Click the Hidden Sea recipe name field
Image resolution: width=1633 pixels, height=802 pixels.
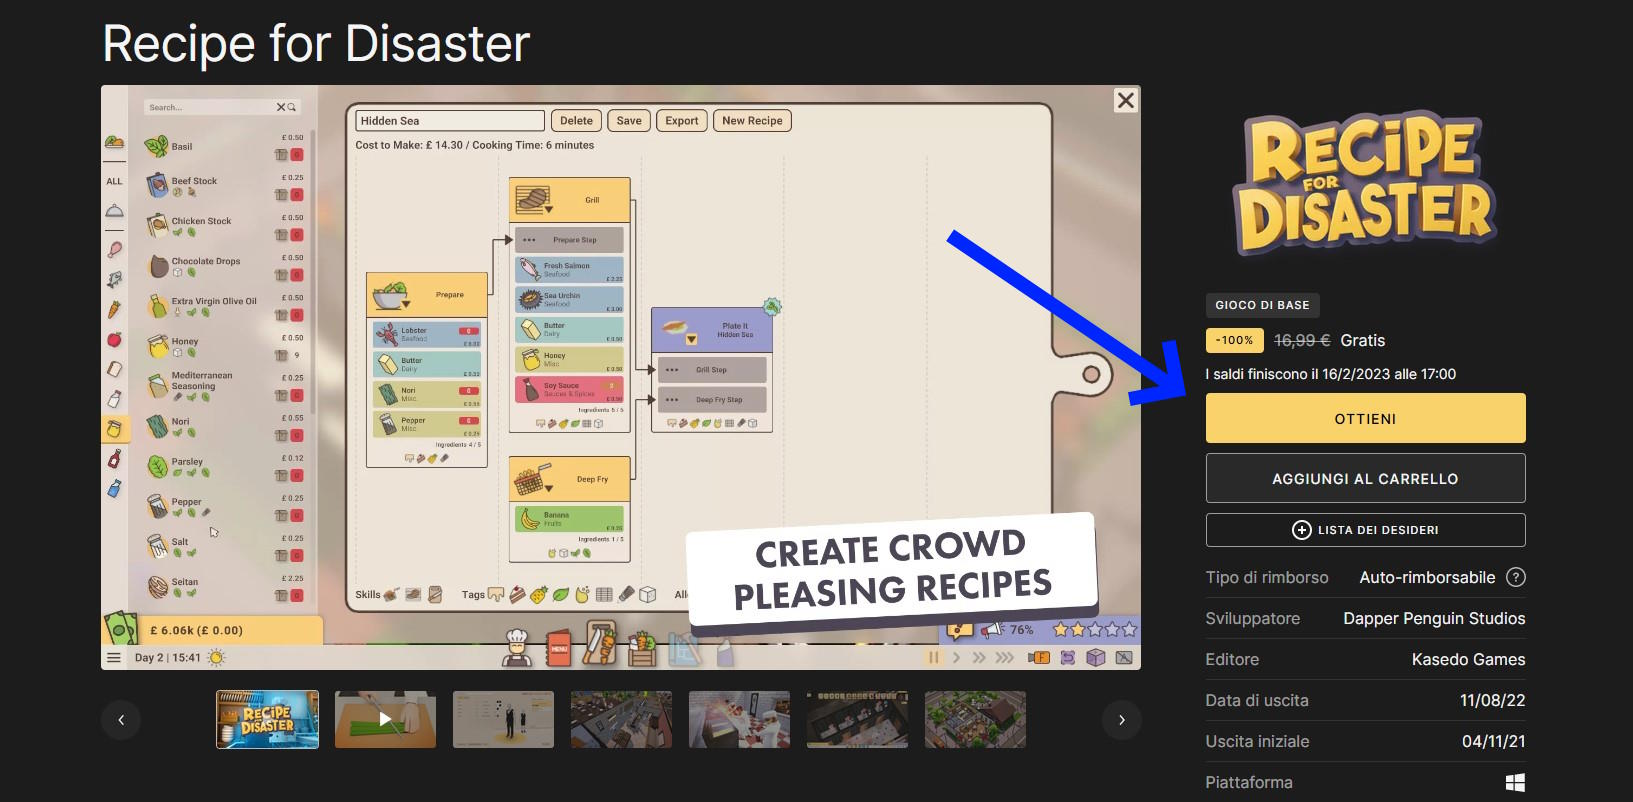(x=450, y=121)
